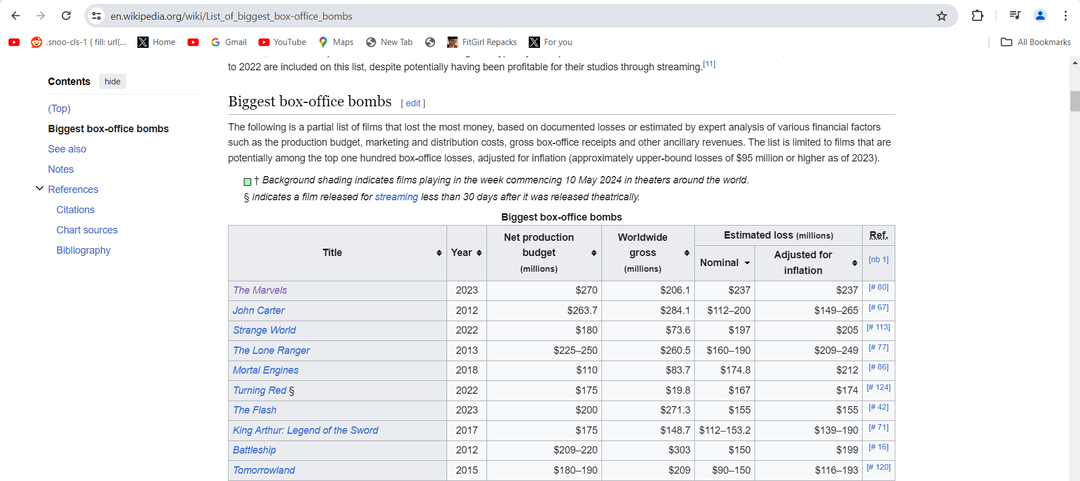Go to Bibliography subsection
1080x481 pixels.
pyautogui.click(x=83, y=250)
